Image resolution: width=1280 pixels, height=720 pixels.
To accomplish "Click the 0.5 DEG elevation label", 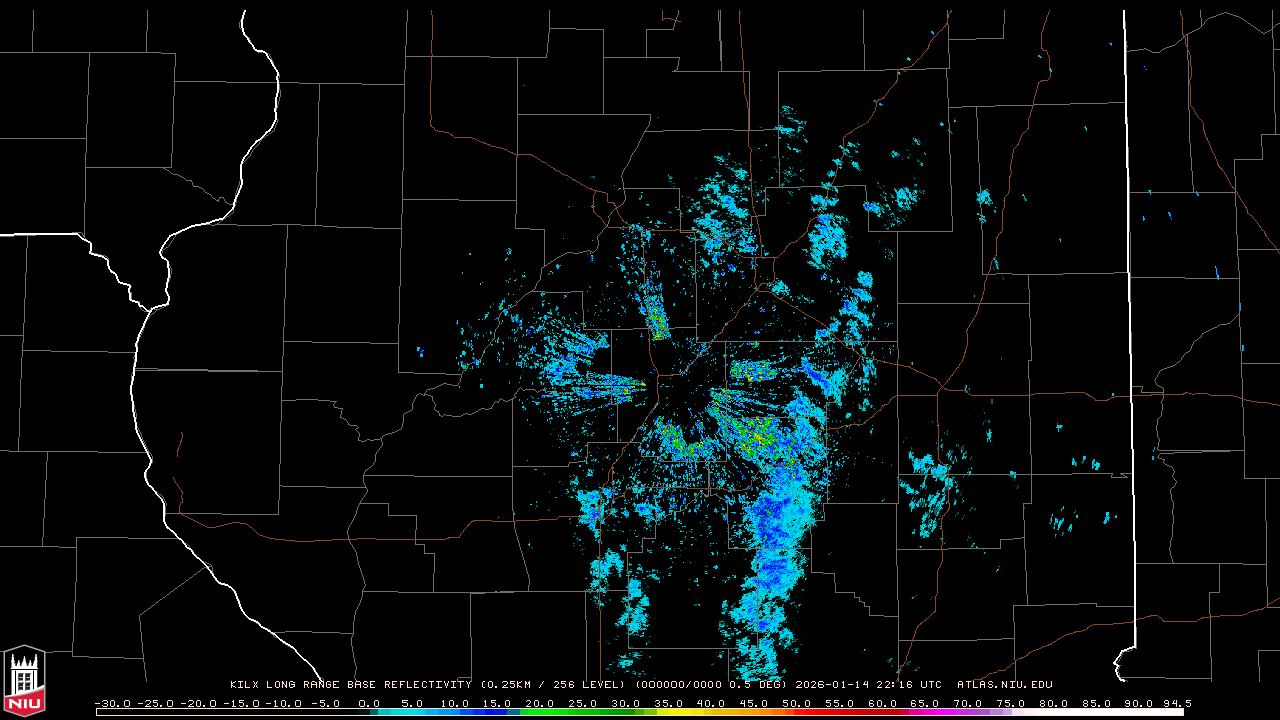I will tap(766, 685).
